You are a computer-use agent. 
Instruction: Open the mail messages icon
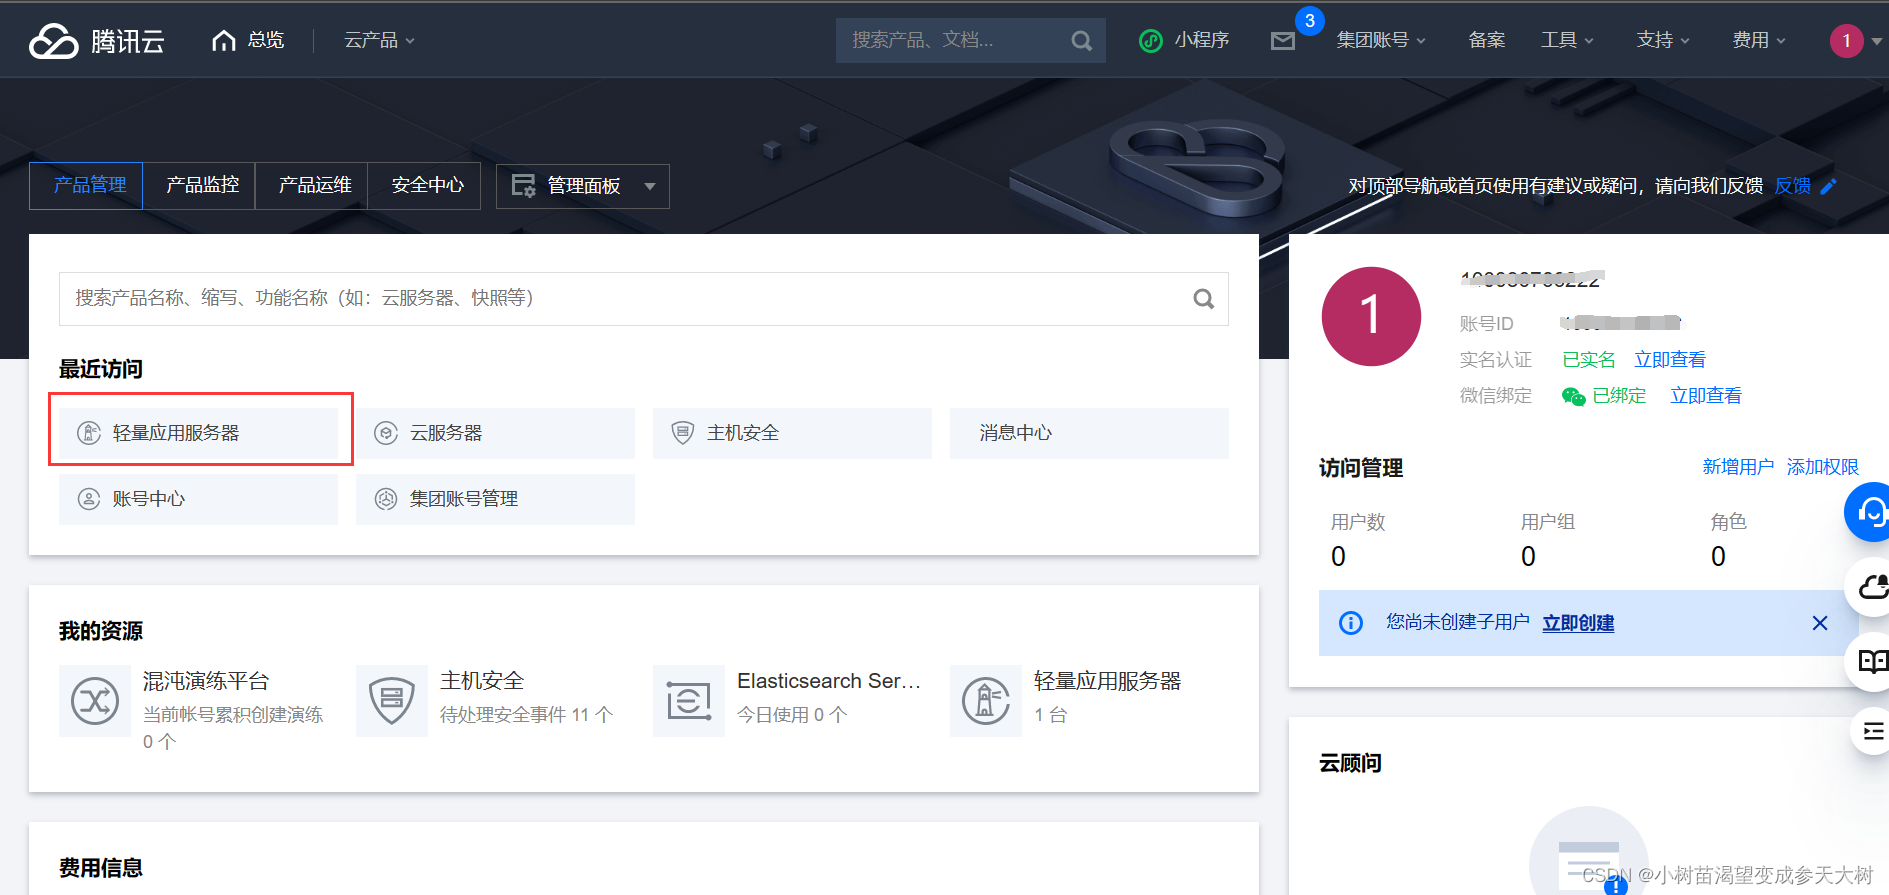pyautogui.click(x=1283, y=41)
